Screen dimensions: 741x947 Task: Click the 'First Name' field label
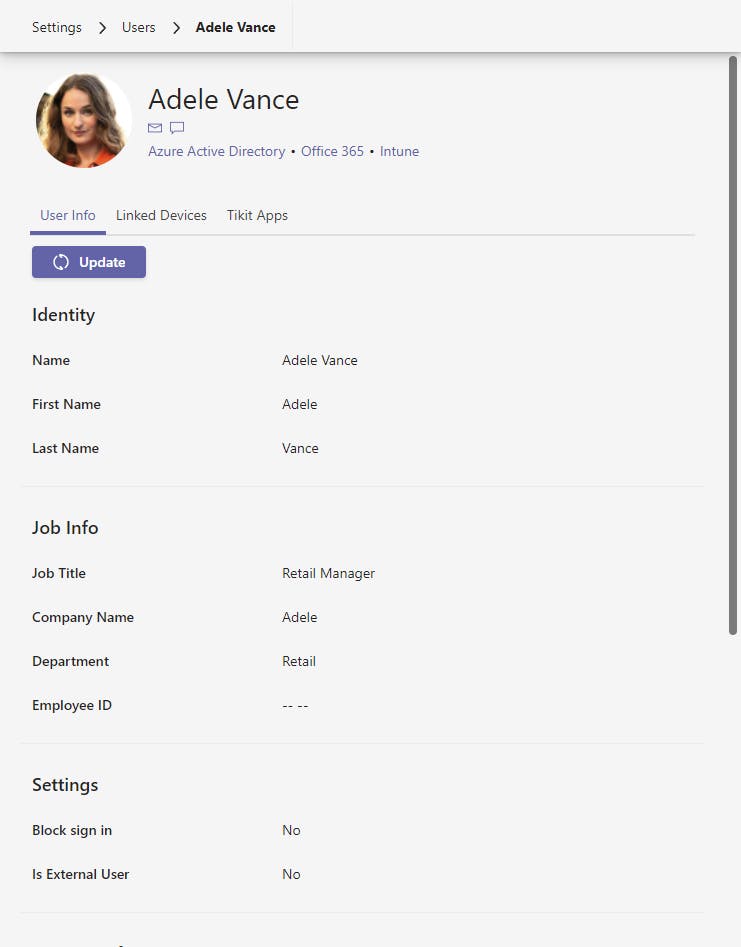coord(66,405)
